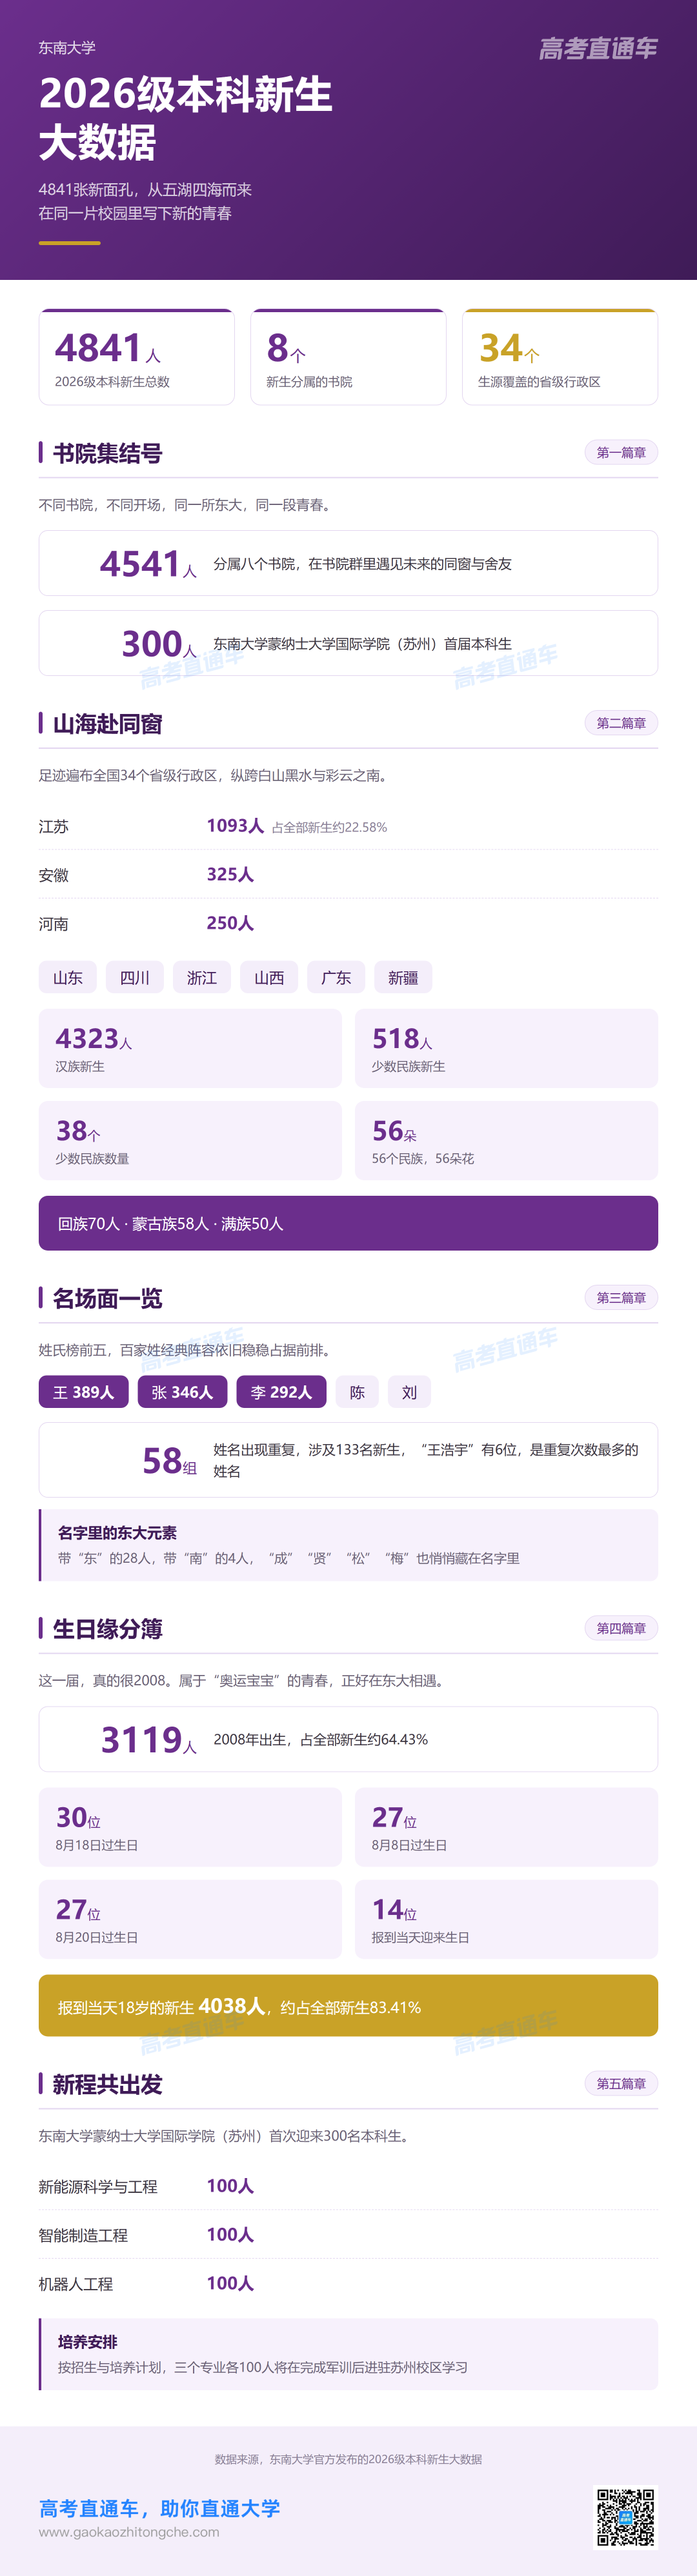This screenshot has height=2576, width=697.
Task: Click the 山海赴同窗 section heading
Action: tap(107, 723)
